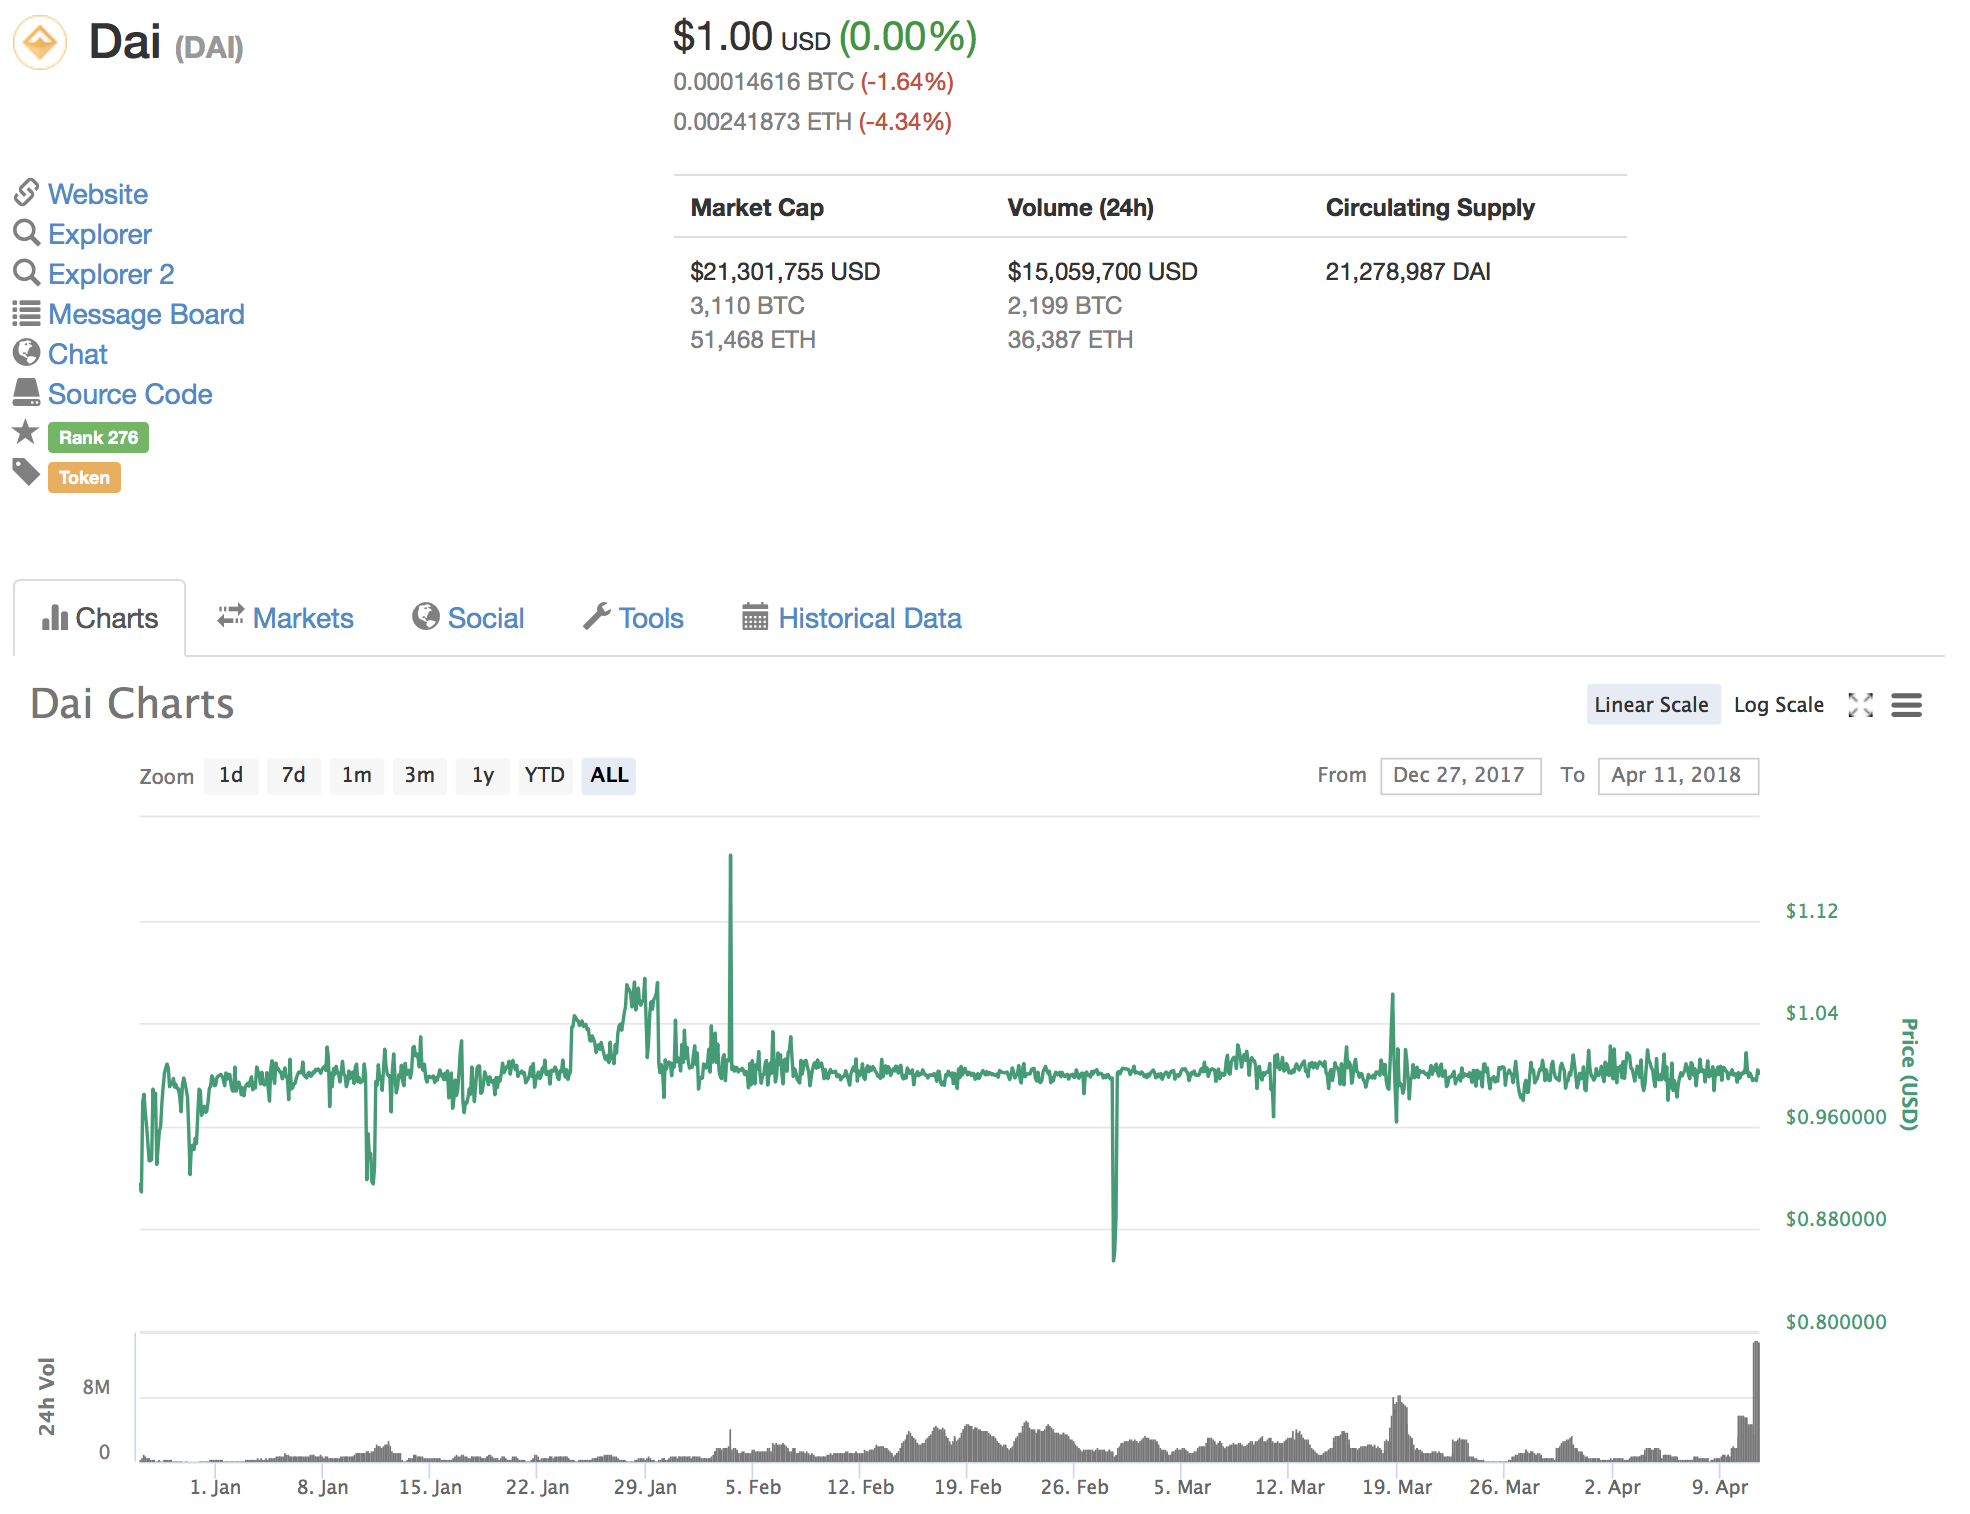The image size is (1970, 1514).
Task: Click the star icon beside Rank 276
Action: pos(26,432)
